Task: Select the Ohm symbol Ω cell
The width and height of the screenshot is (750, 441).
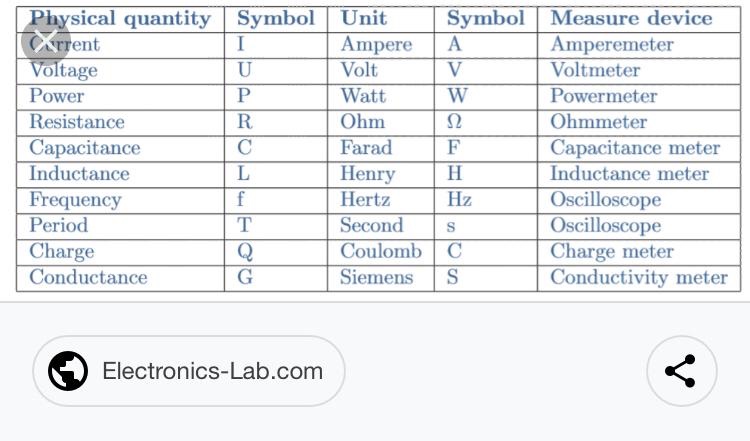Action: (x=454, y=122)
